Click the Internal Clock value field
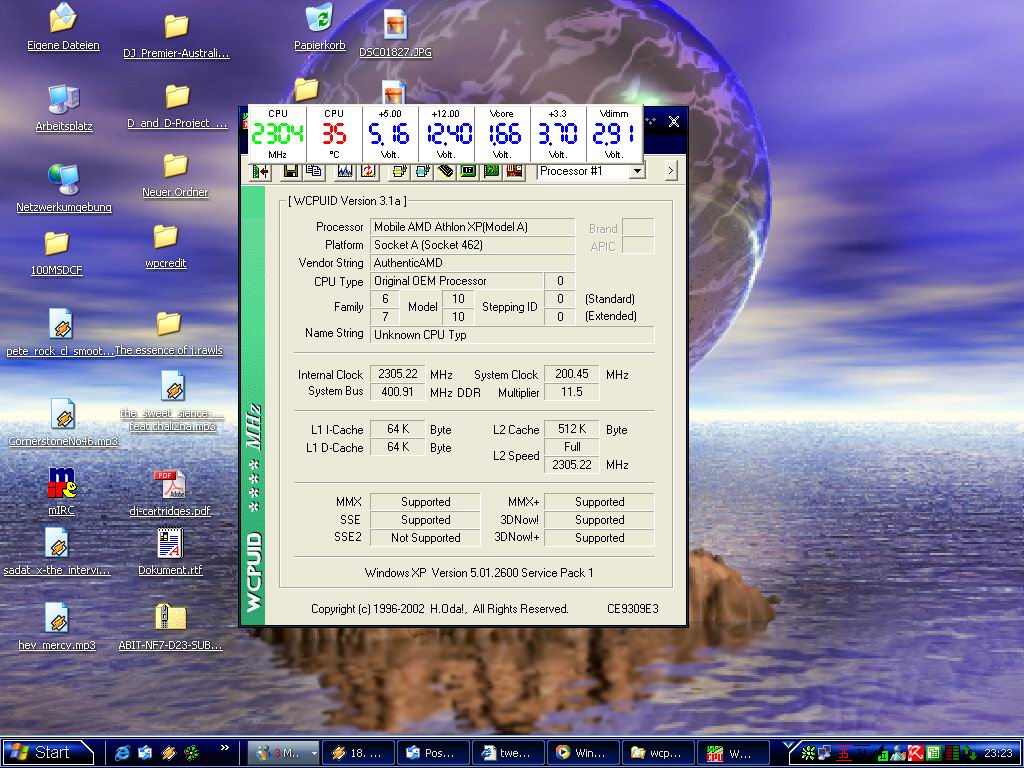The image size is (1024, 768). tap(398, 374)
